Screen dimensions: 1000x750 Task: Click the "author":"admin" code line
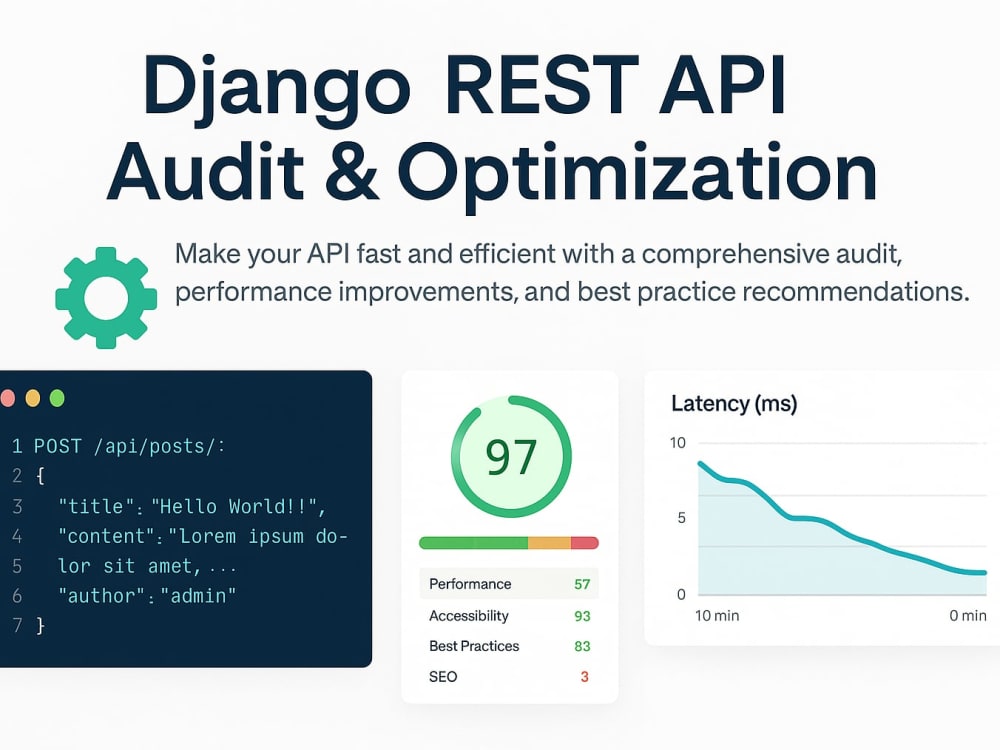(x=147, y=596)
